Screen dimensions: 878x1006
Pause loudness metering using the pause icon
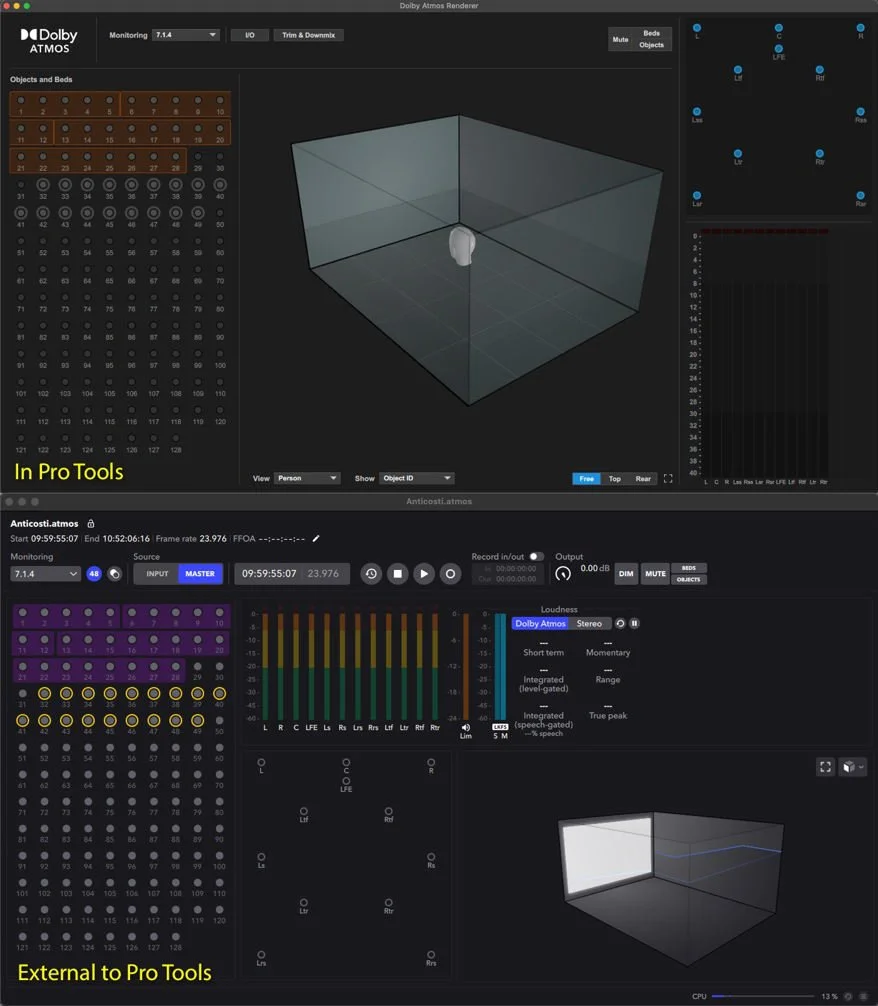click(634, 623)
